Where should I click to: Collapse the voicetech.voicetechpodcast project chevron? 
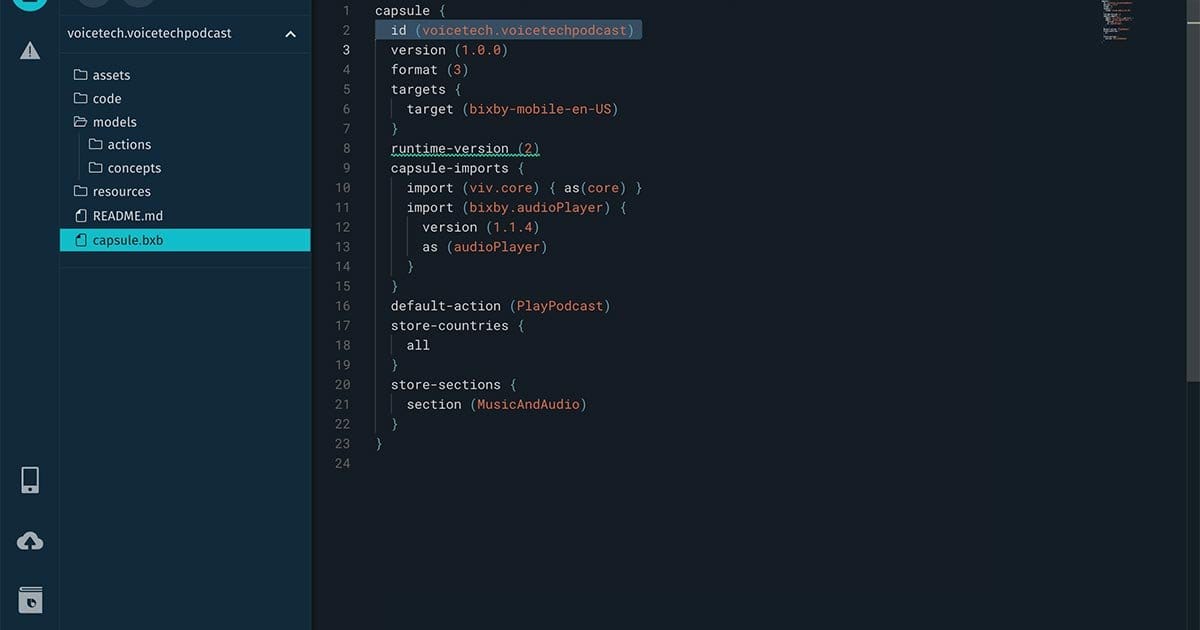[x=290, y=34]
